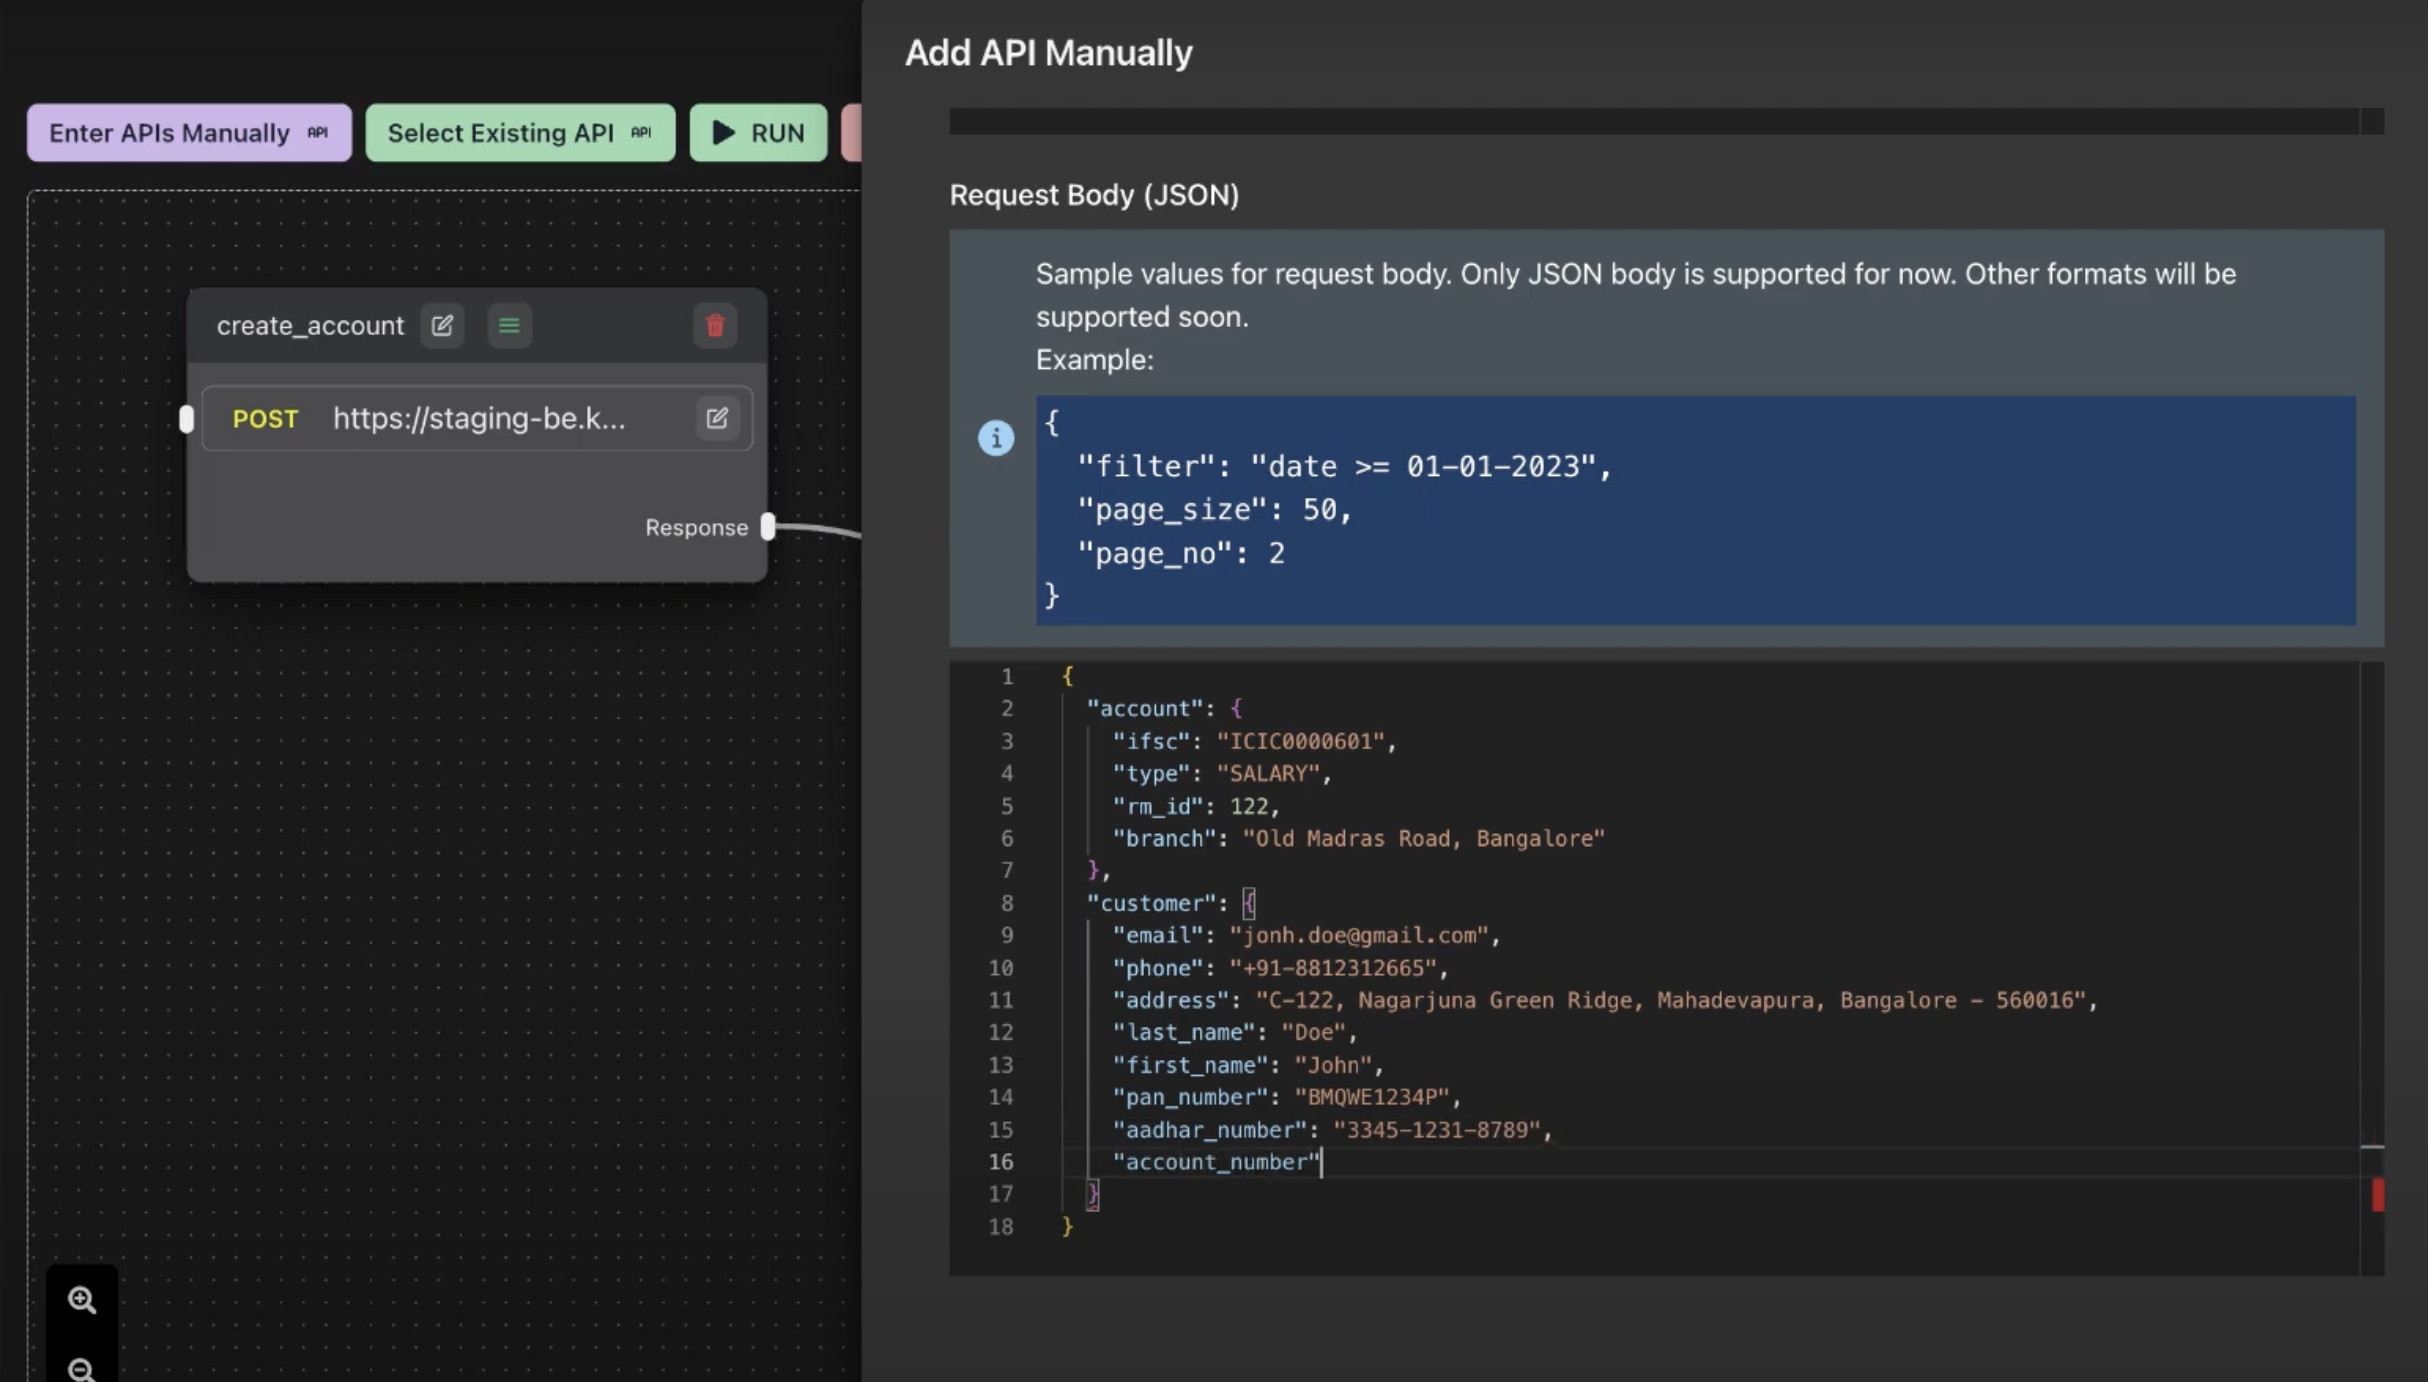
Task: Zoom in on canvas with magnifier plus
Action: 82,1300
